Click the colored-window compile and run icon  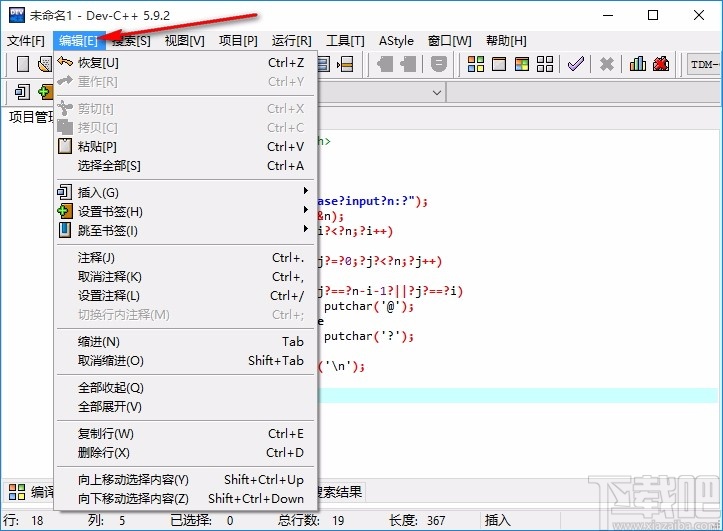click(x=522, y=64)
